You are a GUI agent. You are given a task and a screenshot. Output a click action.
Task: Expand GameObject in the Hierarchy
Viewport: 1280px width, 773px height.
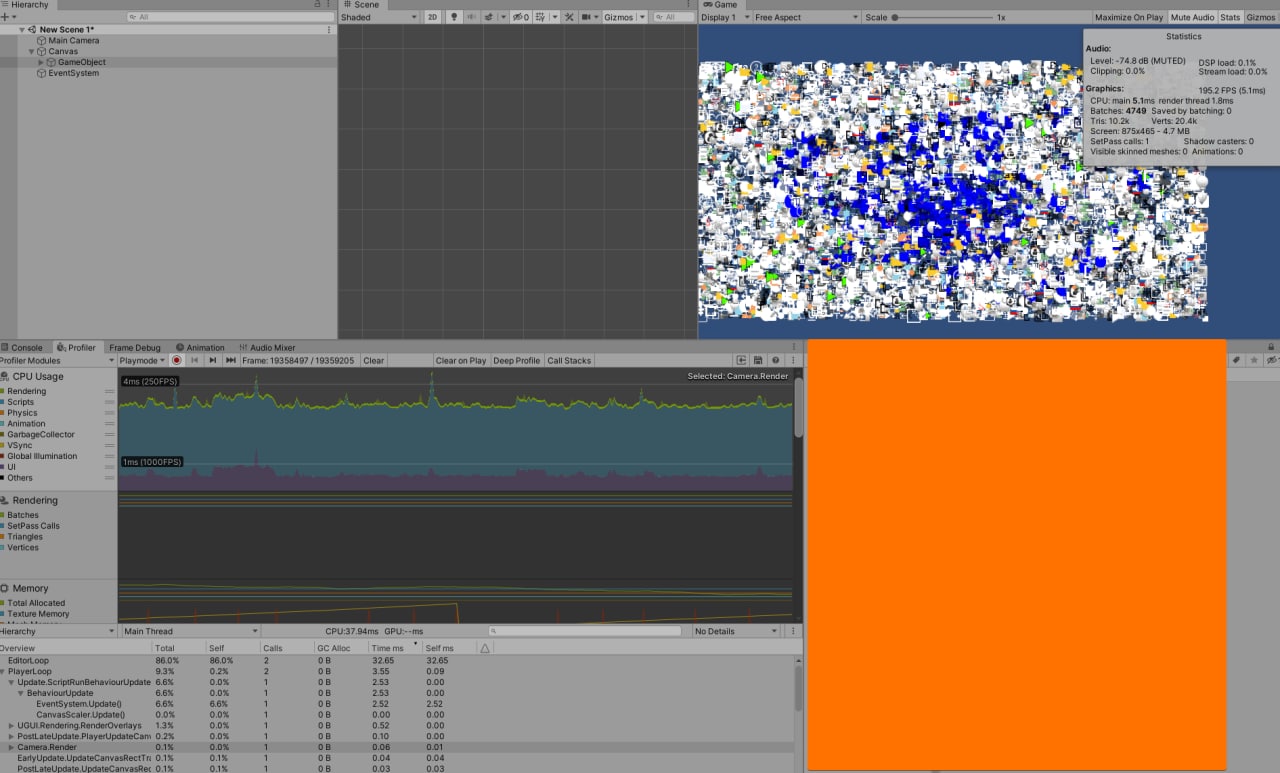pyautogui.click(x=41, y=62)
